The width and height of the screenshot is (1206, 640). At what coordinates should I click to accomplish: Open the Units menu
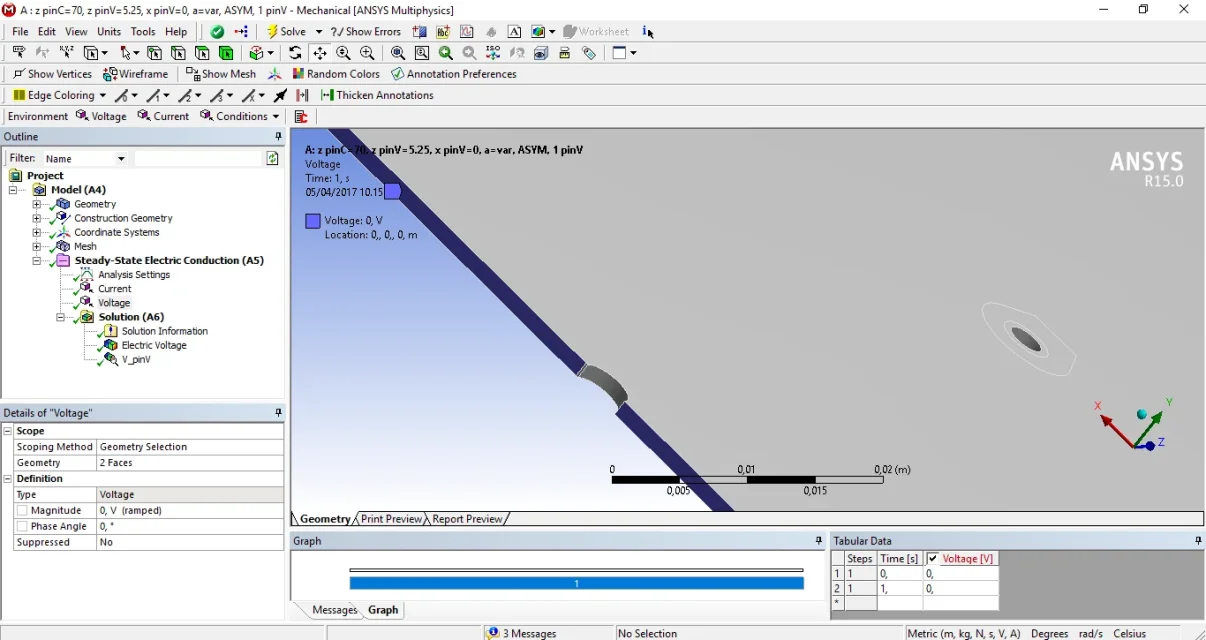coord(109,32)
